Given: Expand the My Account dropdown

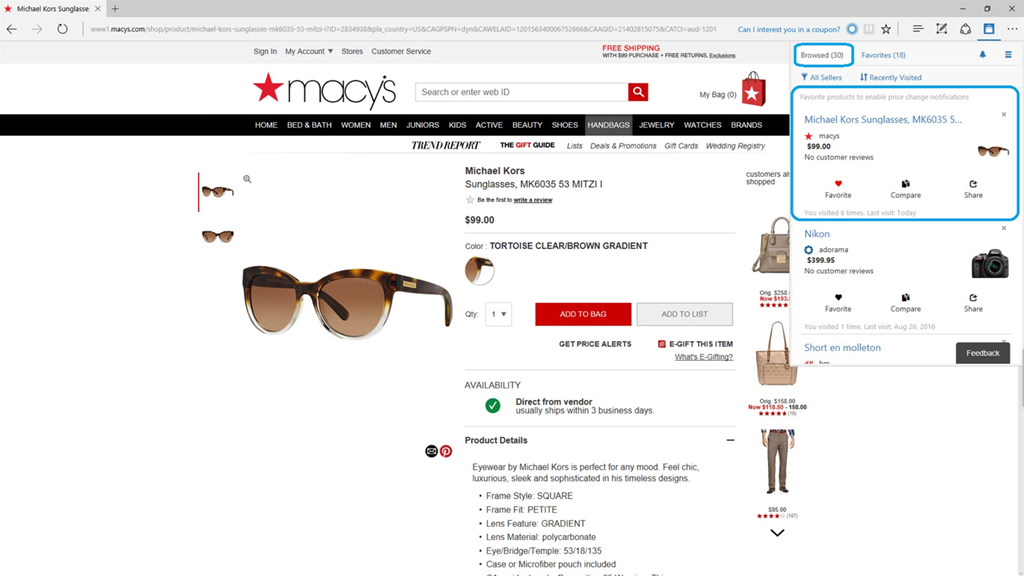Looking at the screenshot, I should [x=309, y=51].
